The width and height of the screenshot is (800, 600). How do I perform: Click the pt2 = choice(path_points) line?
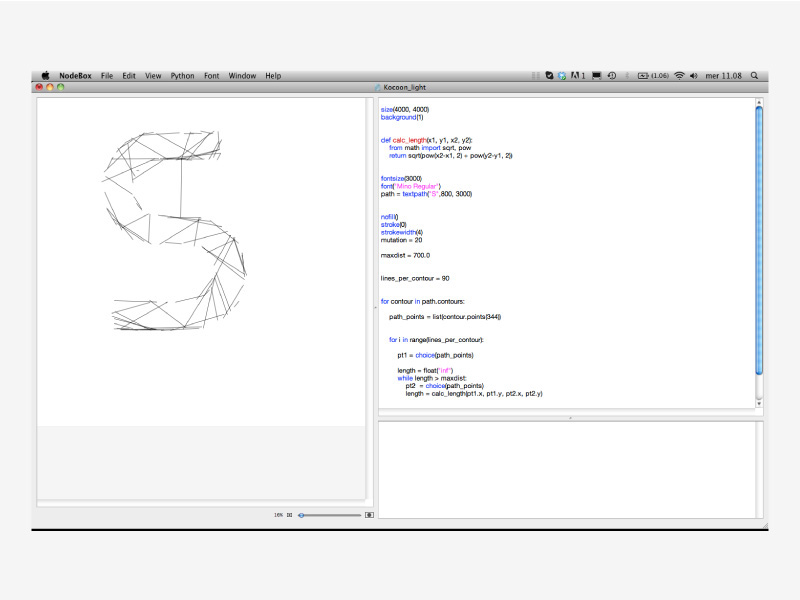(x=444, y=386)
